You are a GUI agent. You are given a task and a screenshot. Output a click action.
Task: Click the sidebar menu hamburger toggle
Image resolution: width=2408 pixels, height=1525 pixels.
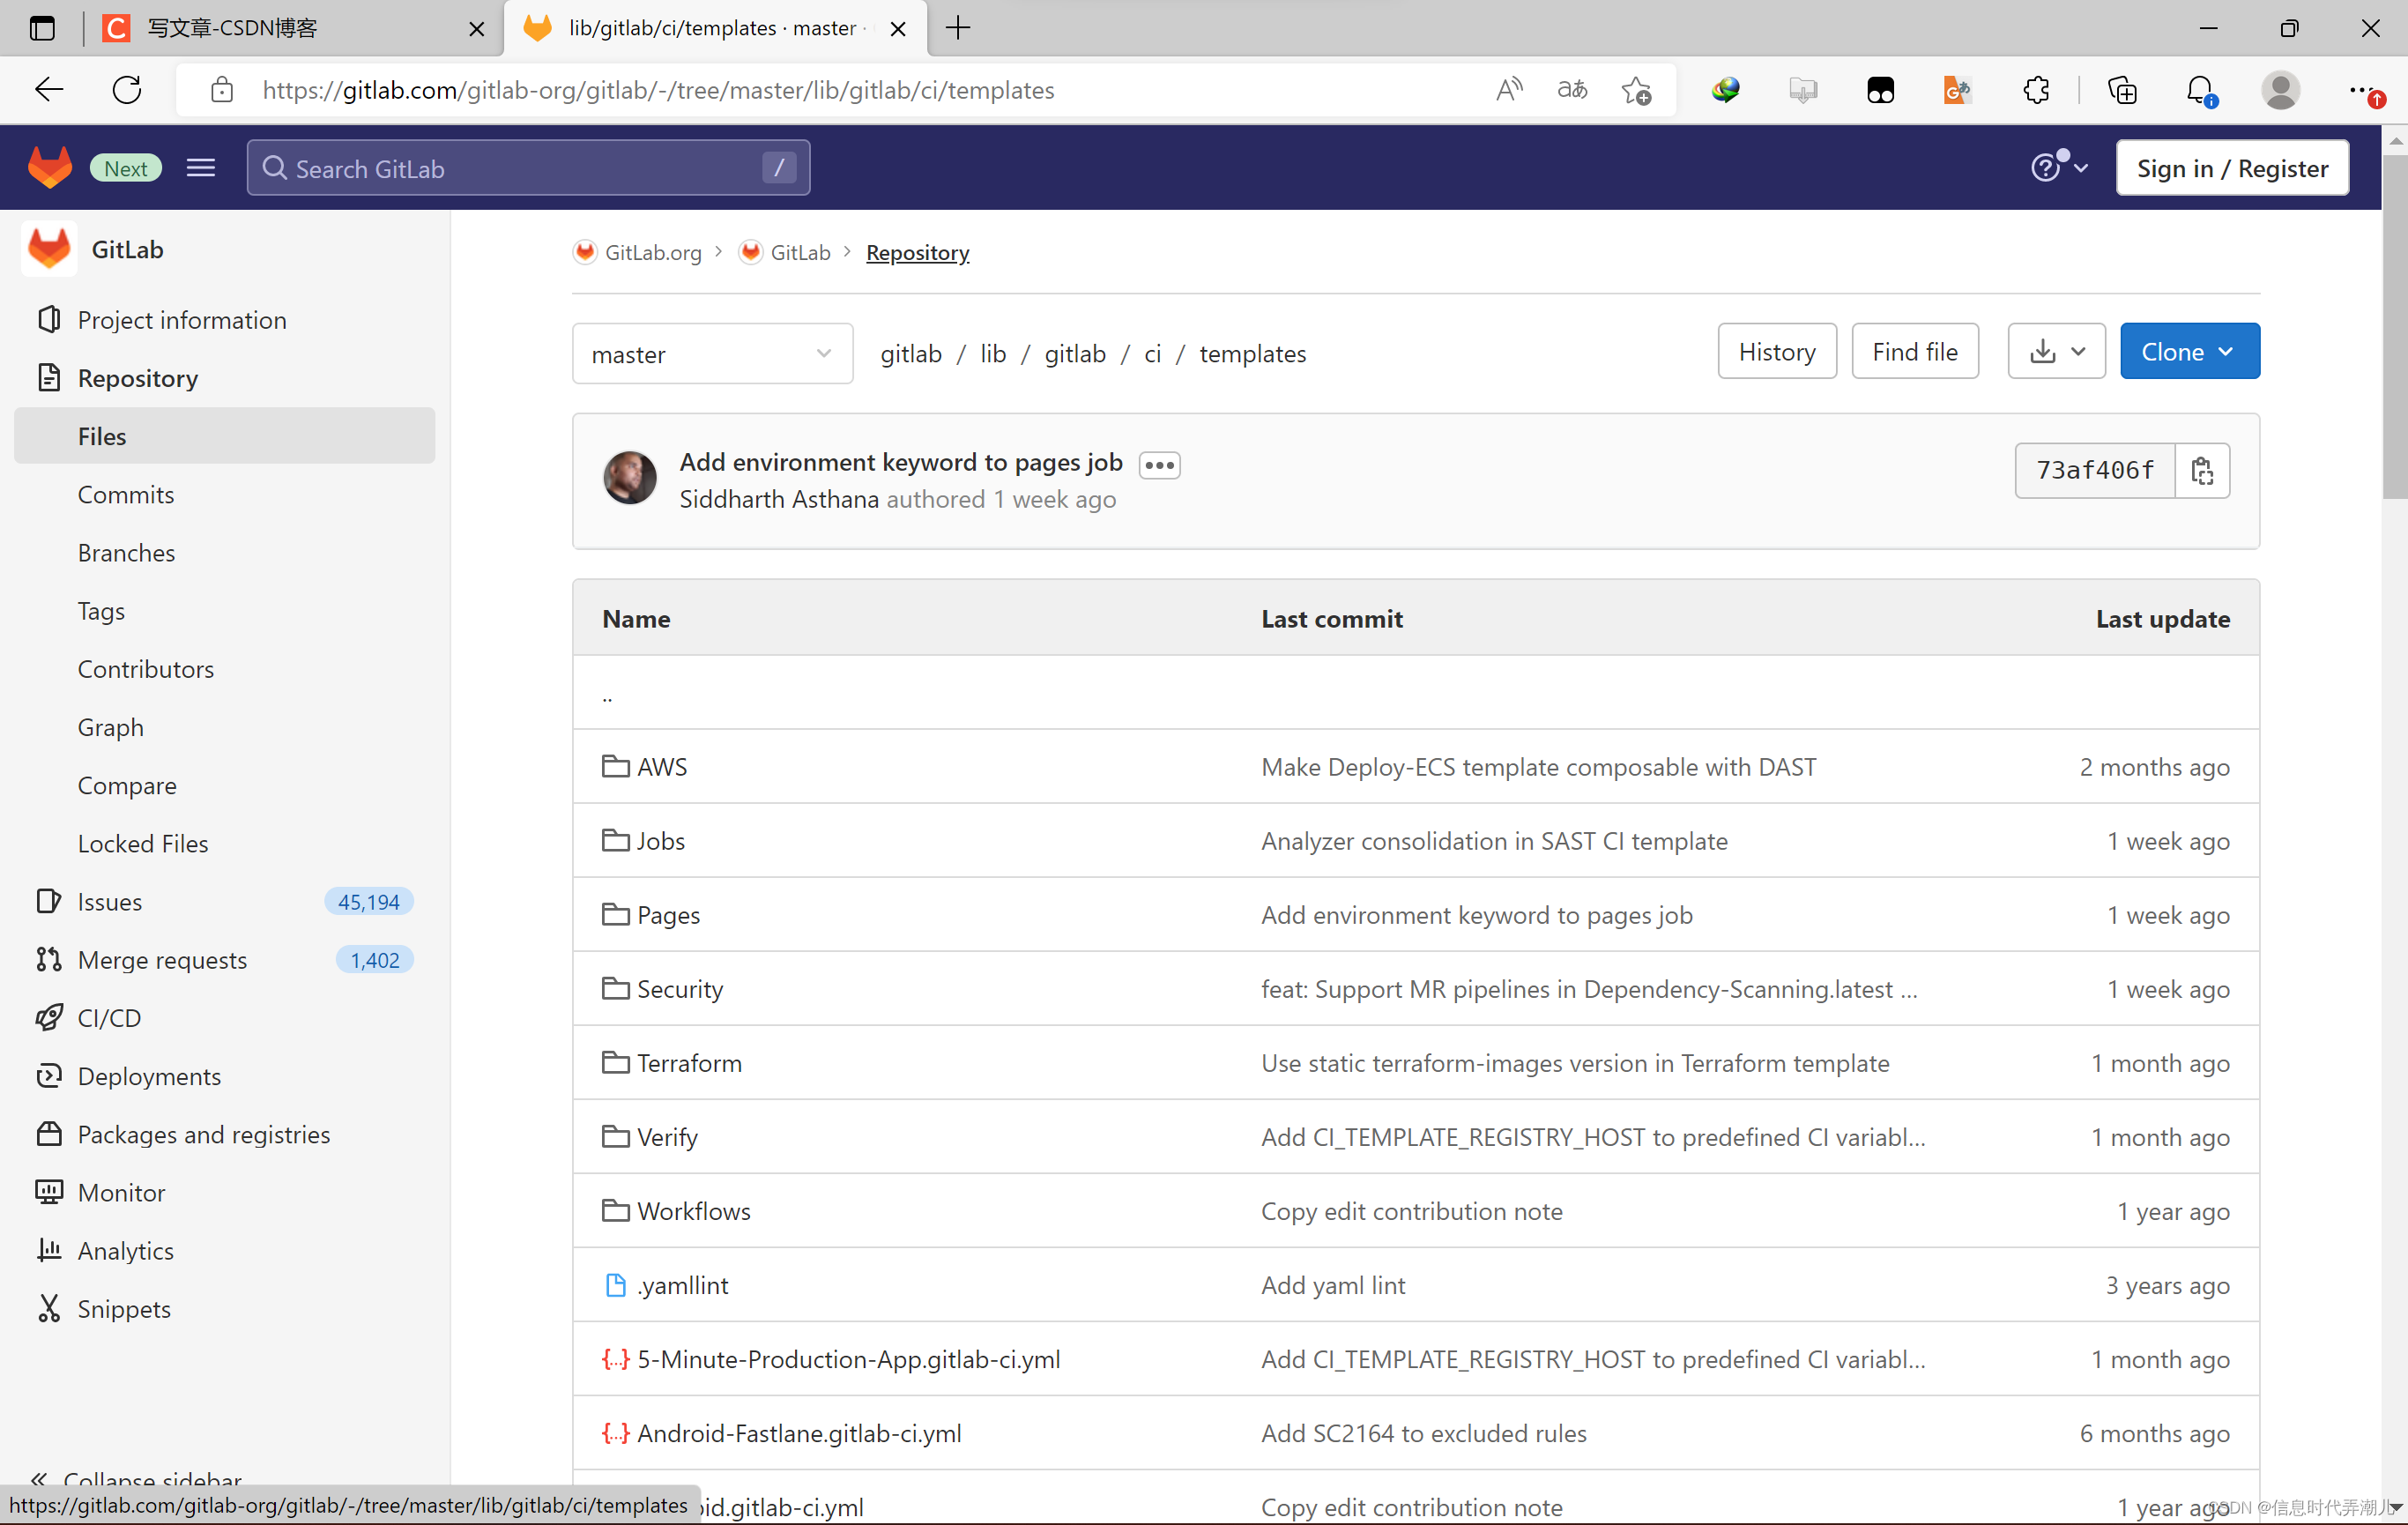pos(202,168)
